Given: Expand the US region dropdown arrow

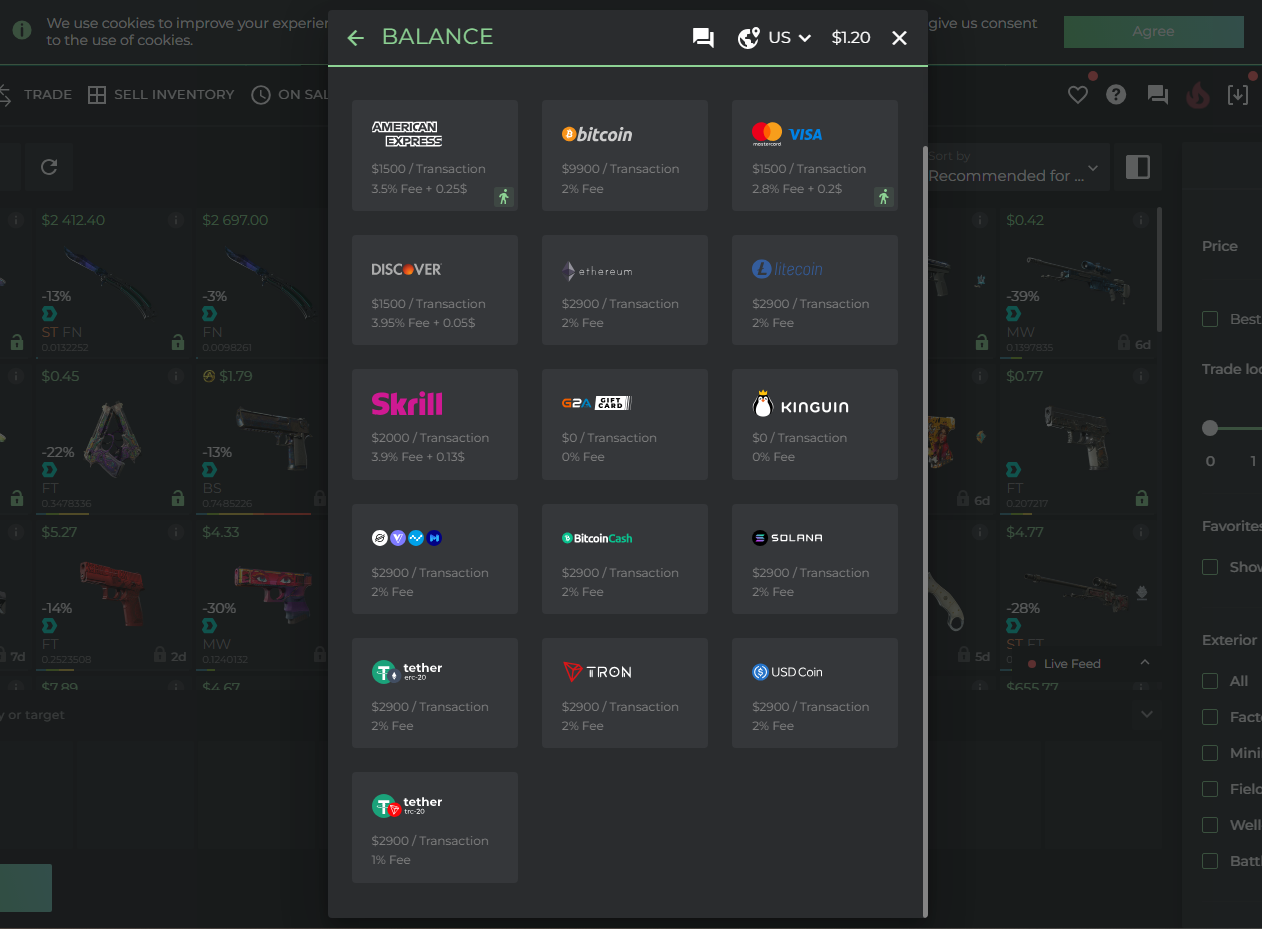Looking at the screenshot, I should [x=804, y=38].
